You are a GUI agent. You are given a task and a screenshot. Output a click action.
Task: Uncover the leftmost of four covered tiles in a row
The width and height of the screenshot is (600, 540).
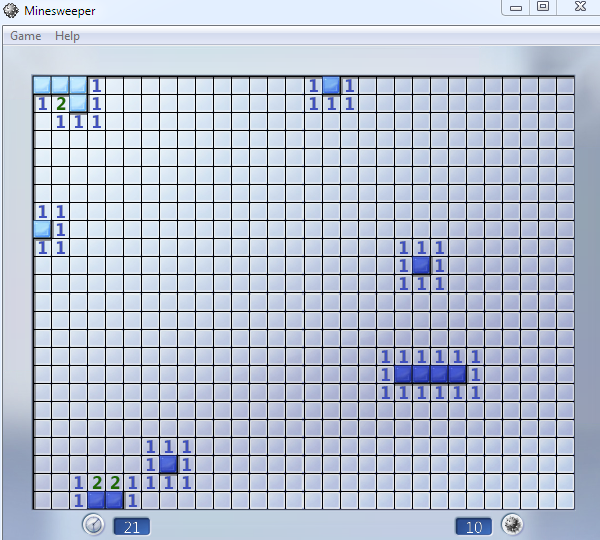click(403, 374)
